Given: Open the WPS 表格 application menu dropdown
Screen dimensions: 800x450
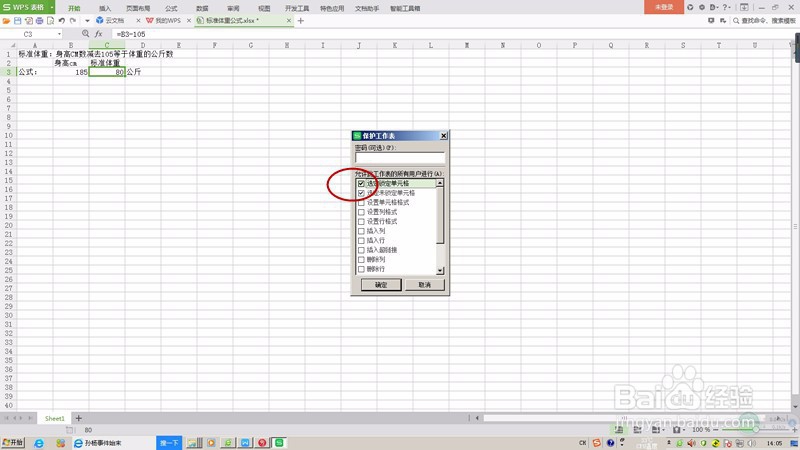Looking at the screenshot, I should click(x=52, y=7).
